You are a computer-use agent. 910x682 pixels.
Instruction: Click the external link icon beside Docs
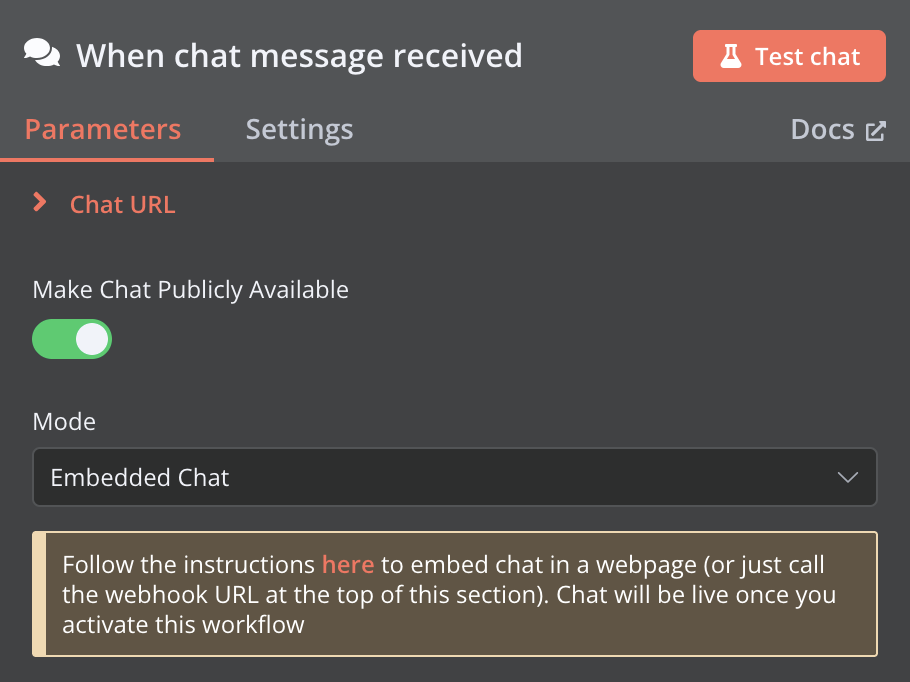(876, 131)
